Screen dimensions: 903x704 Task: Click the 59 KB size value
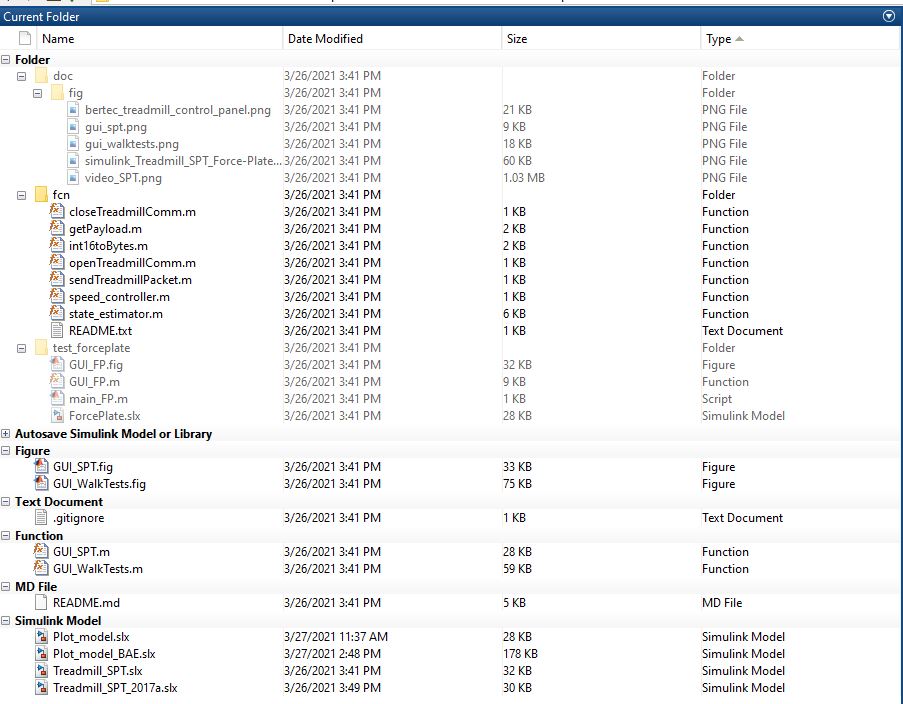517,569
